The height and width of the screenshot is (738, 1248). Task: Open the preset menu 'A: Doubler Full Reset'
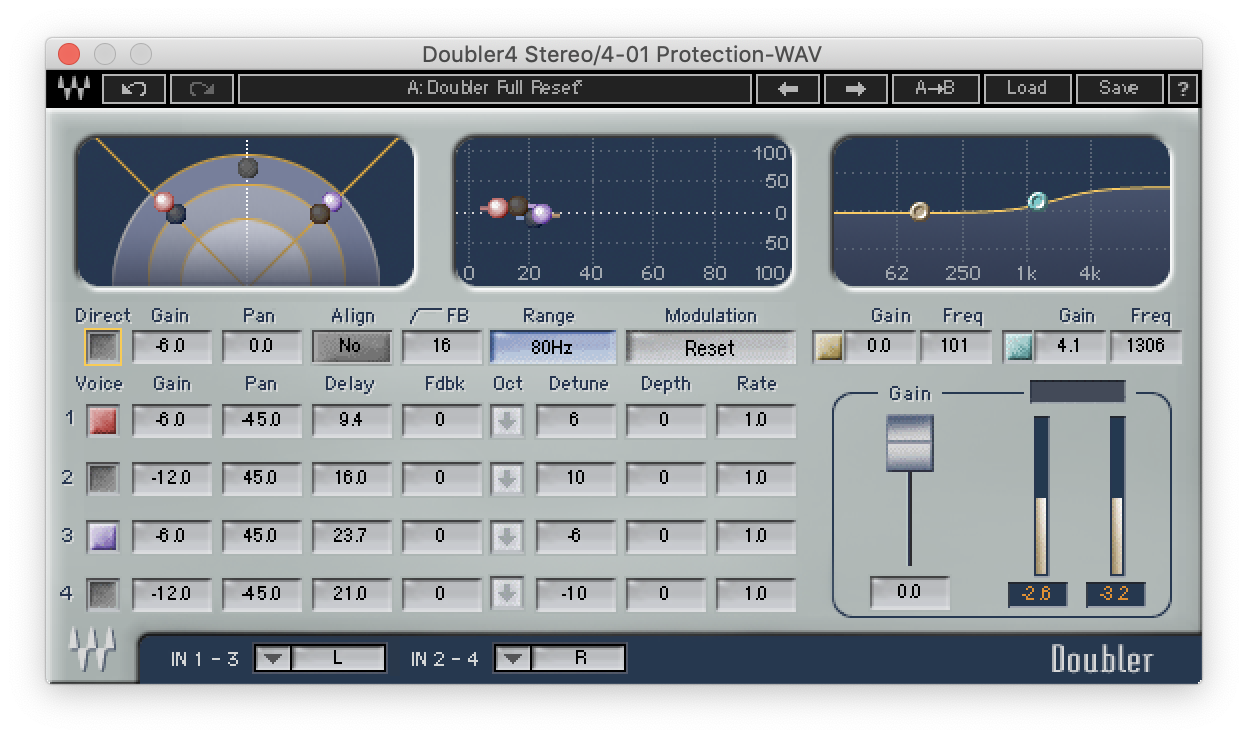[495, 89]
